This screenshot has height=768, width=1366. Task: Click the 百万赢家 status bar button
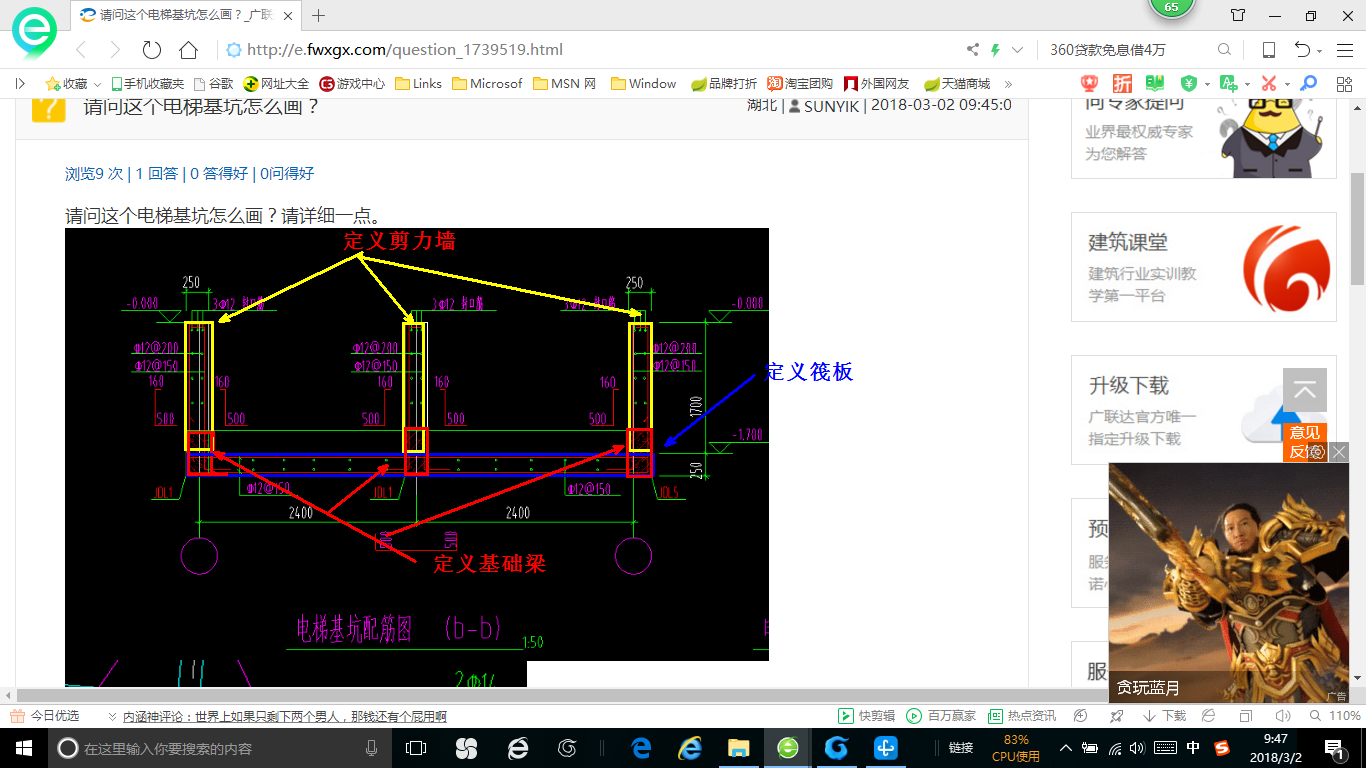(941, 716)
